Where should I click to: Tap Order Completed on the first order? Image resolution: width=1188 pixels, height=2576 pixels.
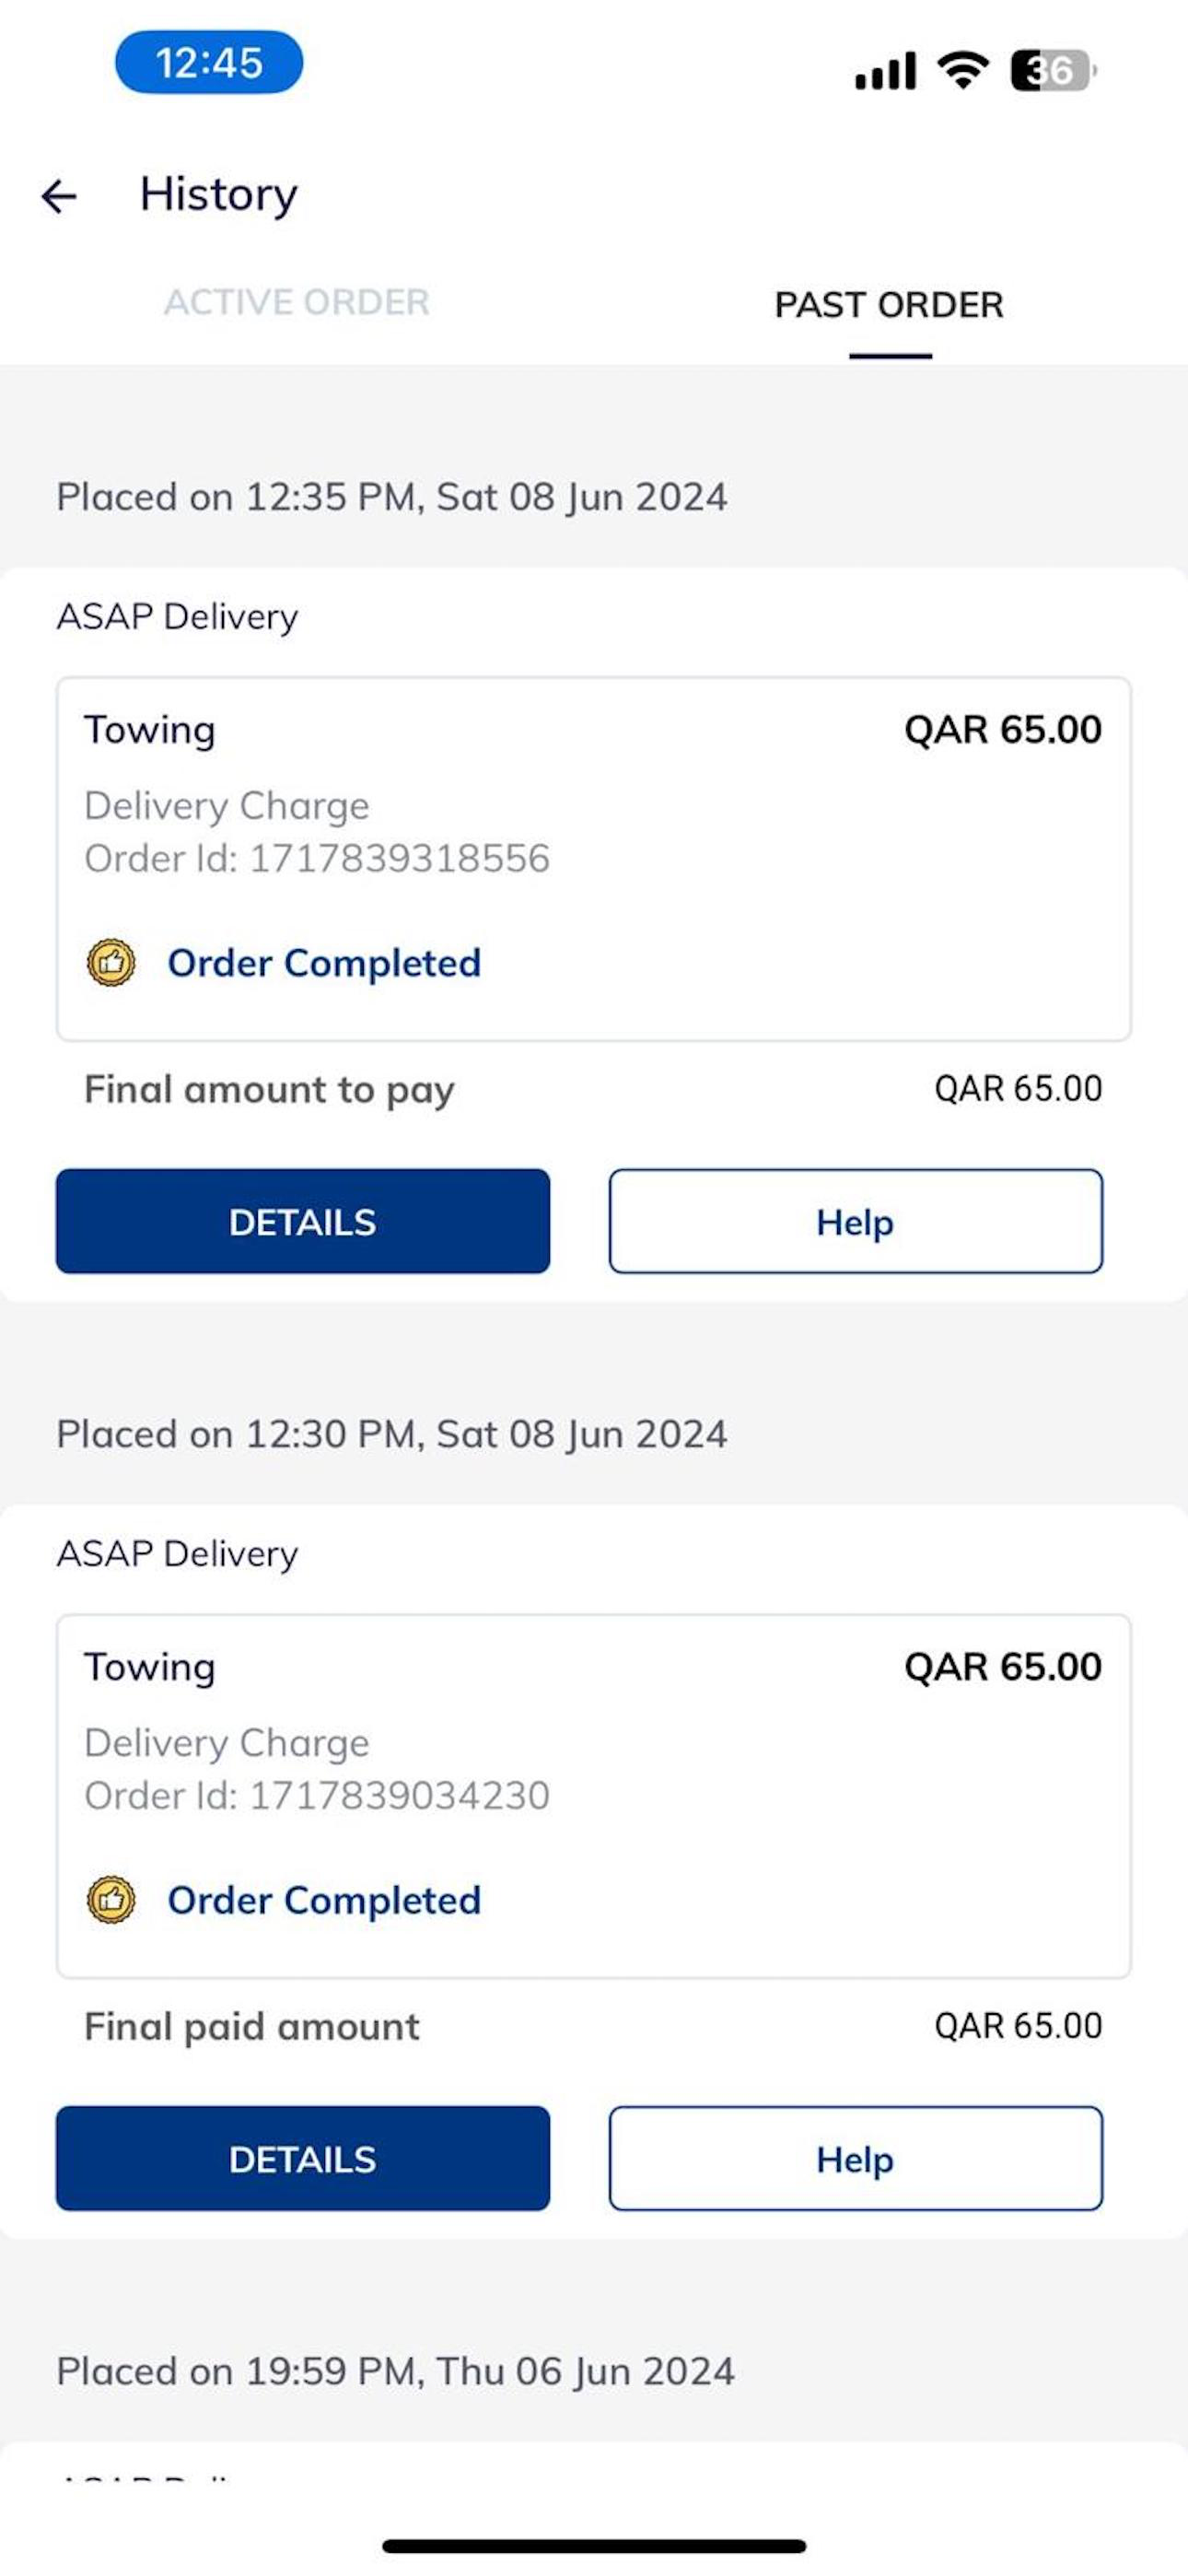coord(324,963)
